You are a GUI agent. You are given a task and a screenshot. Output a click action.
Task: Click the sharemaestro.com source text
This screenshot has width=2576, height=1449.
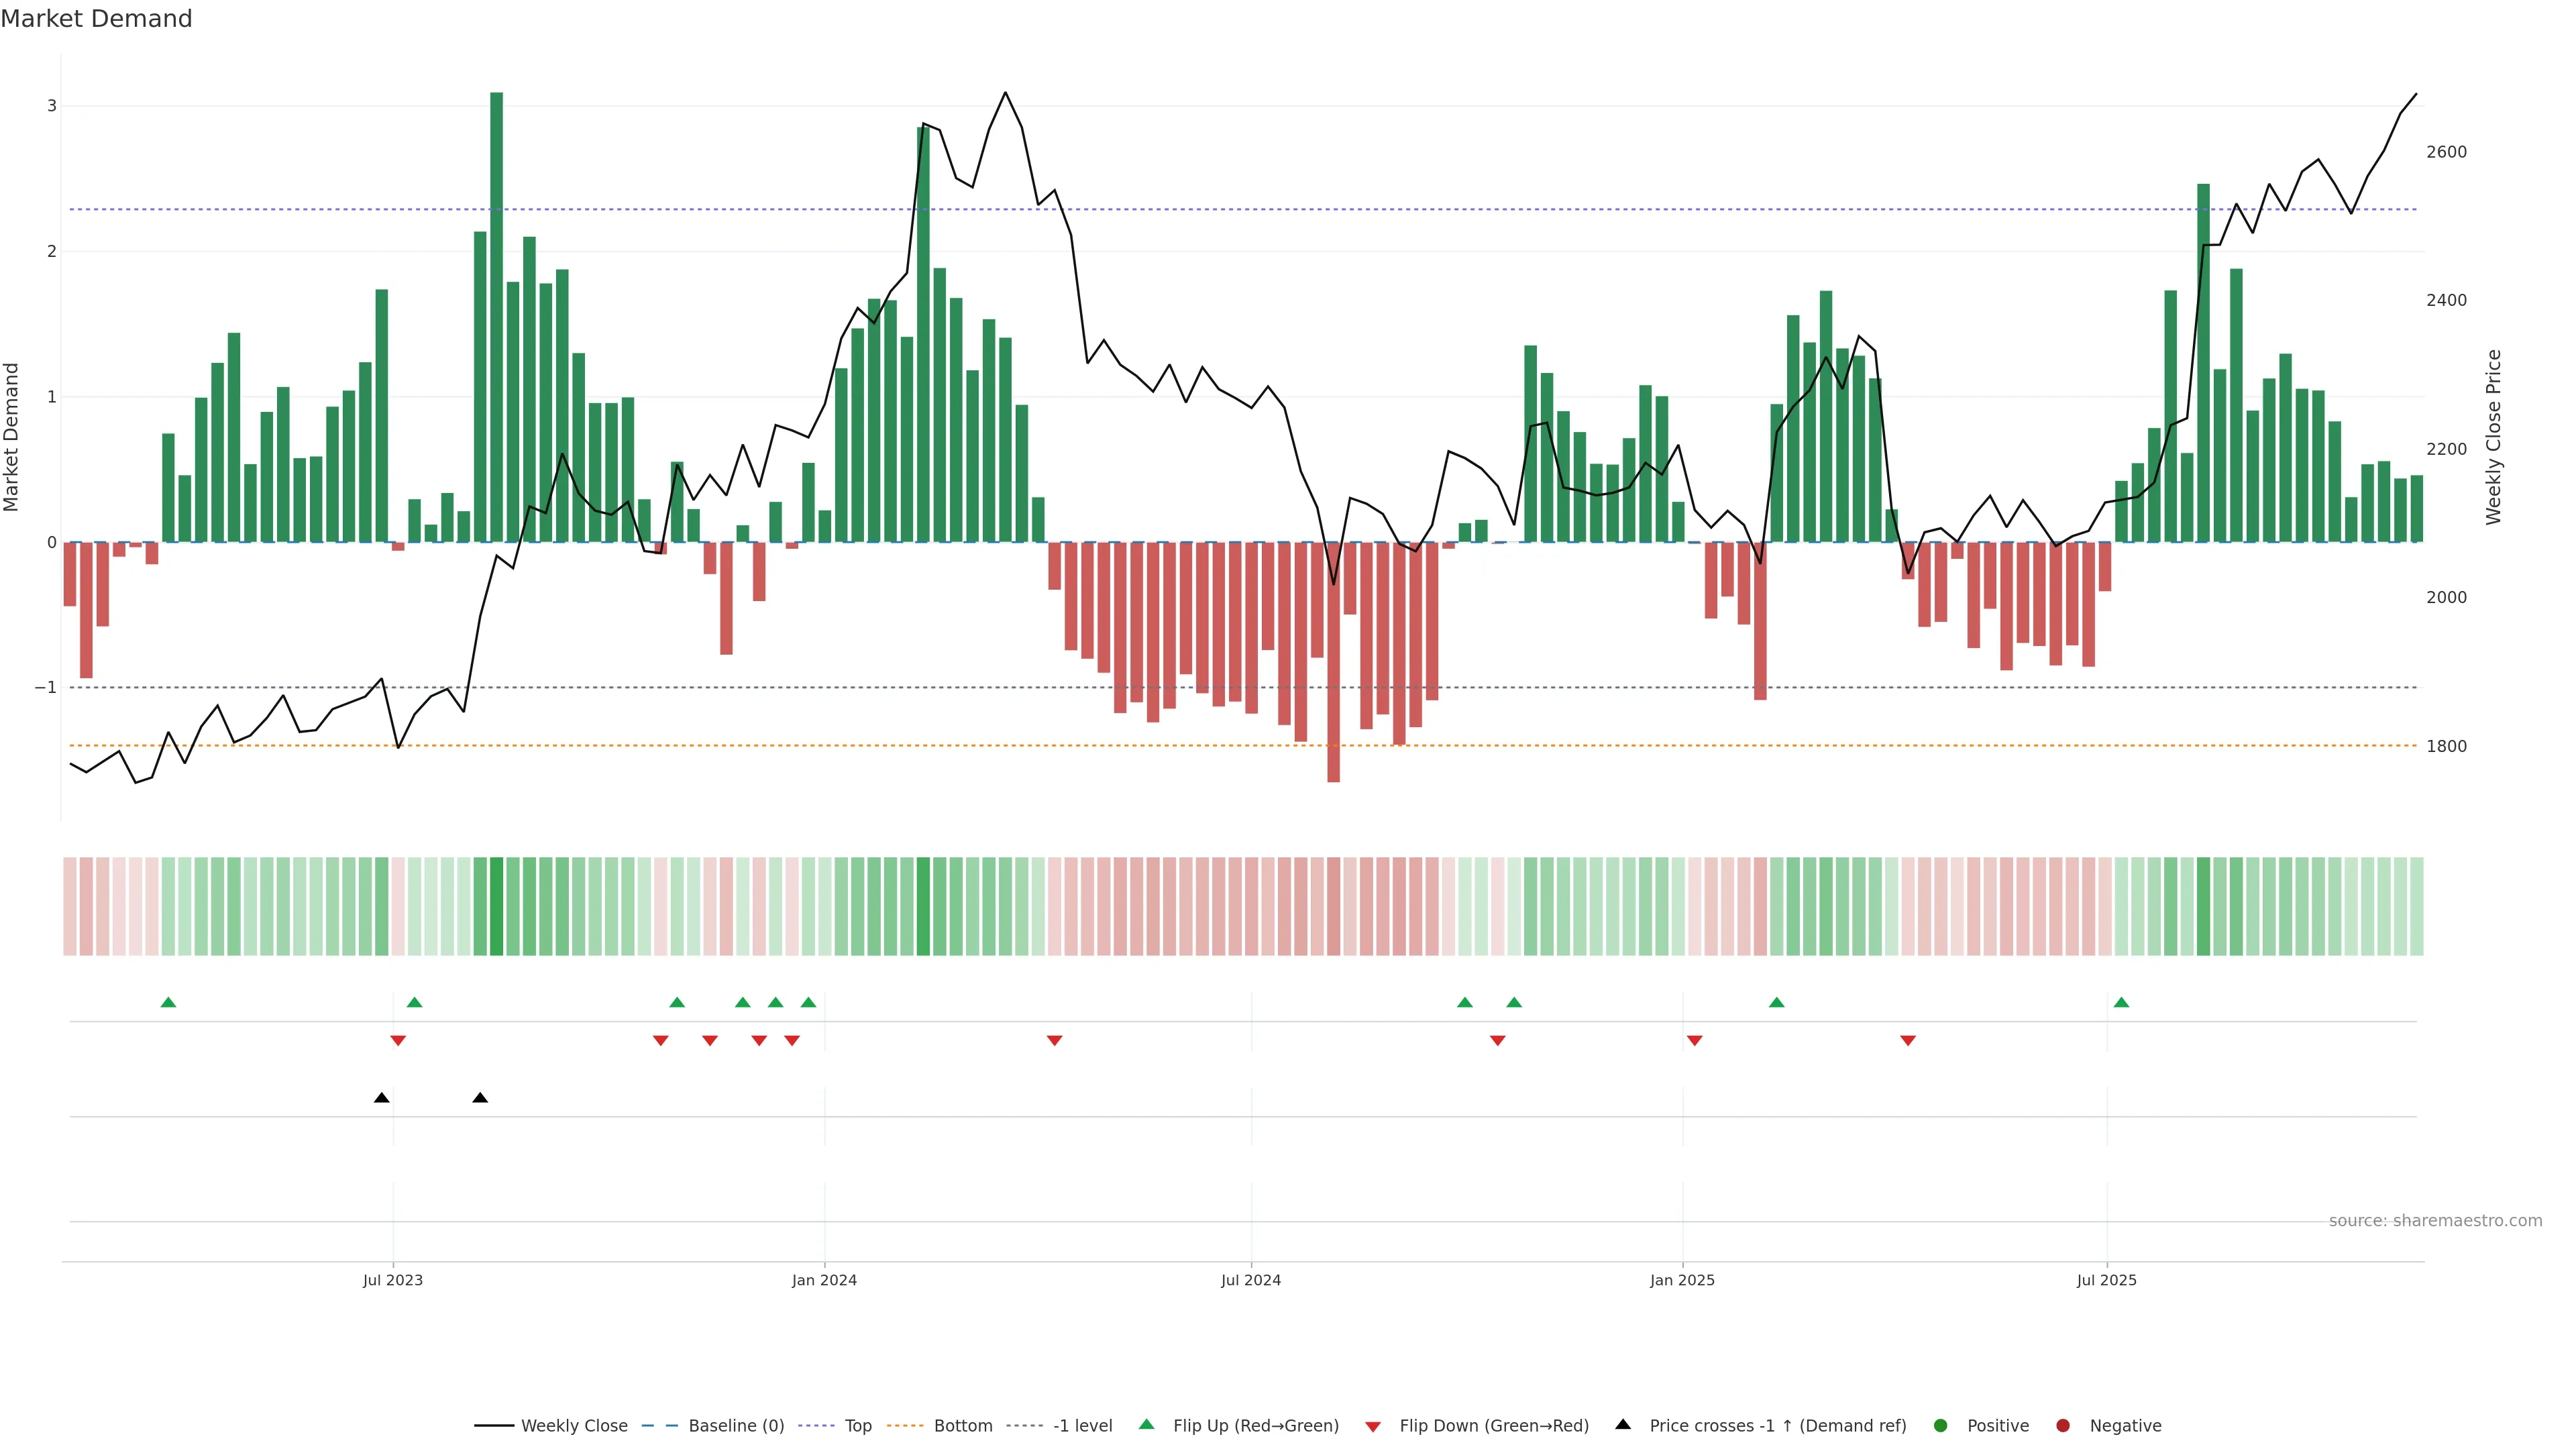pos(2435,1221)
